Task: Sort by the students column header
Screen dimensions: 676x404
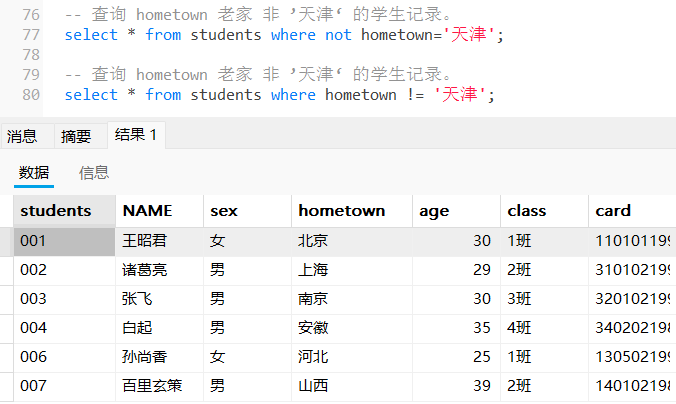Action: [64, 211]
